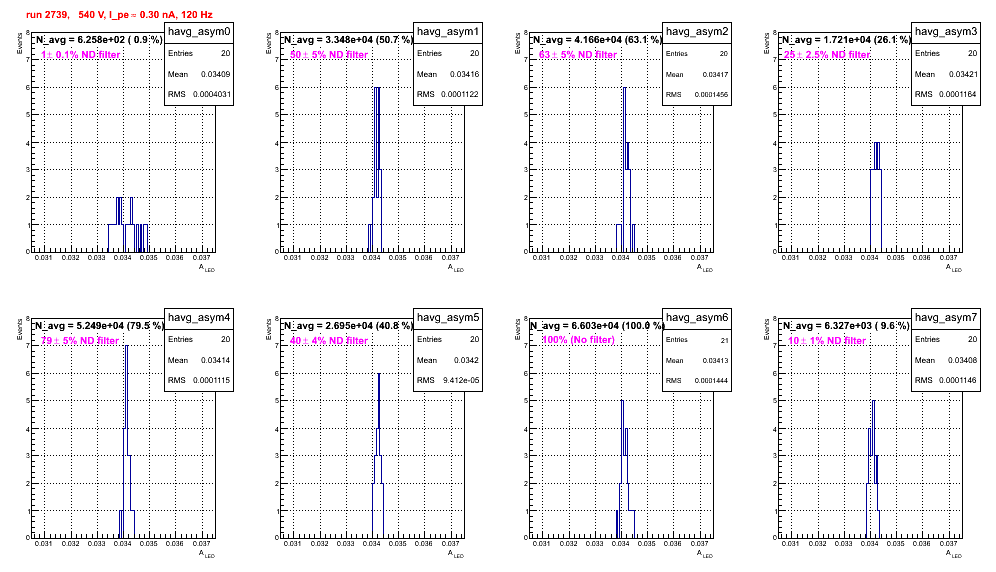
Task: Select the havg_asym2 stats box title
Action: pyautogui.click(x=697, y=32)
